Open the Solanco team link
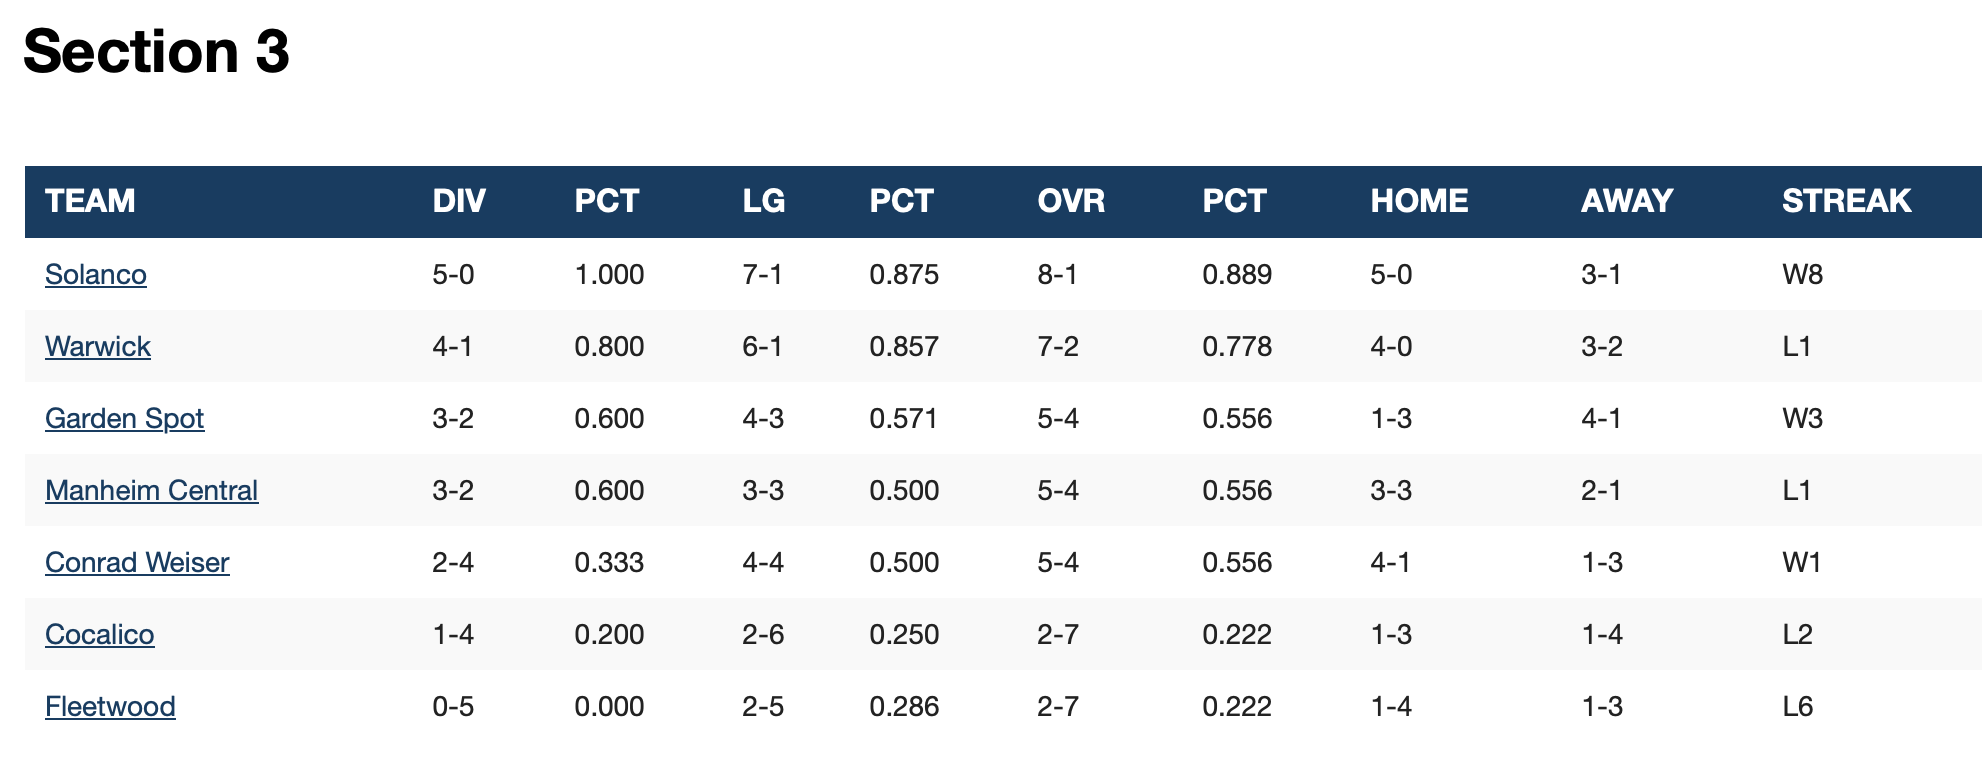The image size is (1982, 766). [x=96, y=274]
